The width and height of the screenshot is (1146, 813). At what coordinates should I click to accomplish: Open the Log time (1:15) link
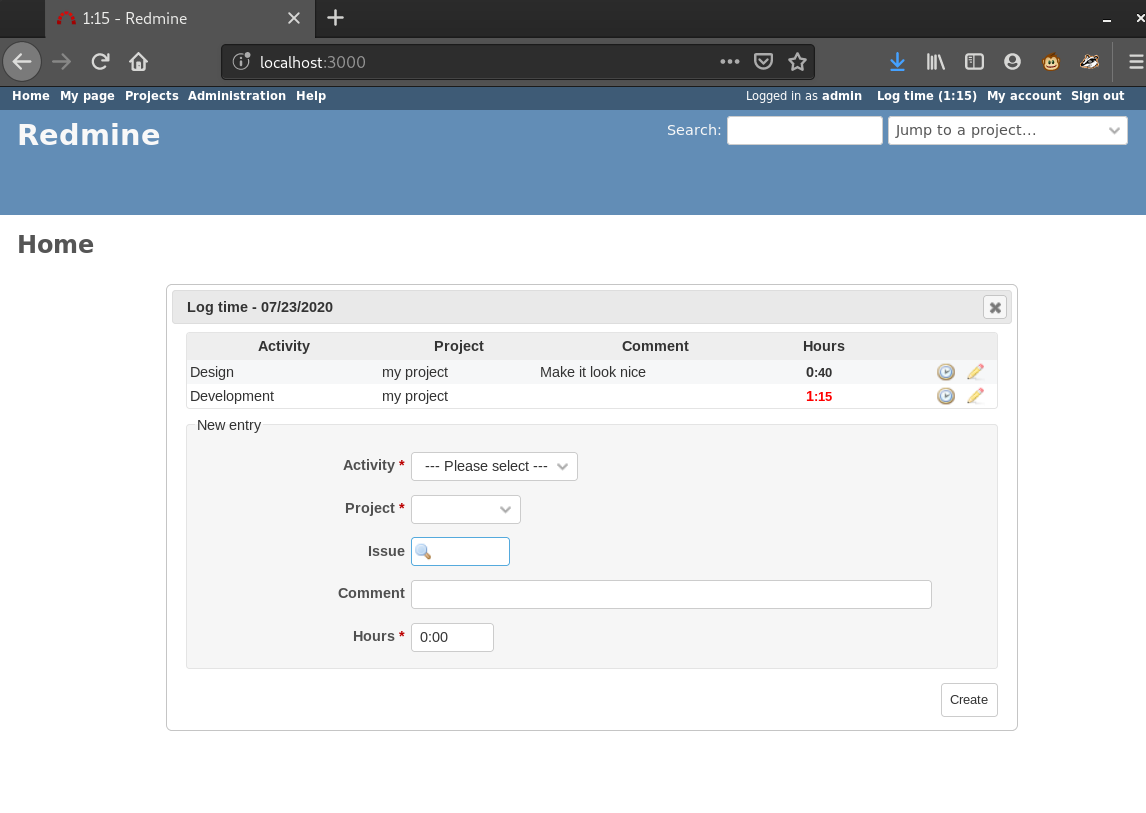[x=926, y=96]
